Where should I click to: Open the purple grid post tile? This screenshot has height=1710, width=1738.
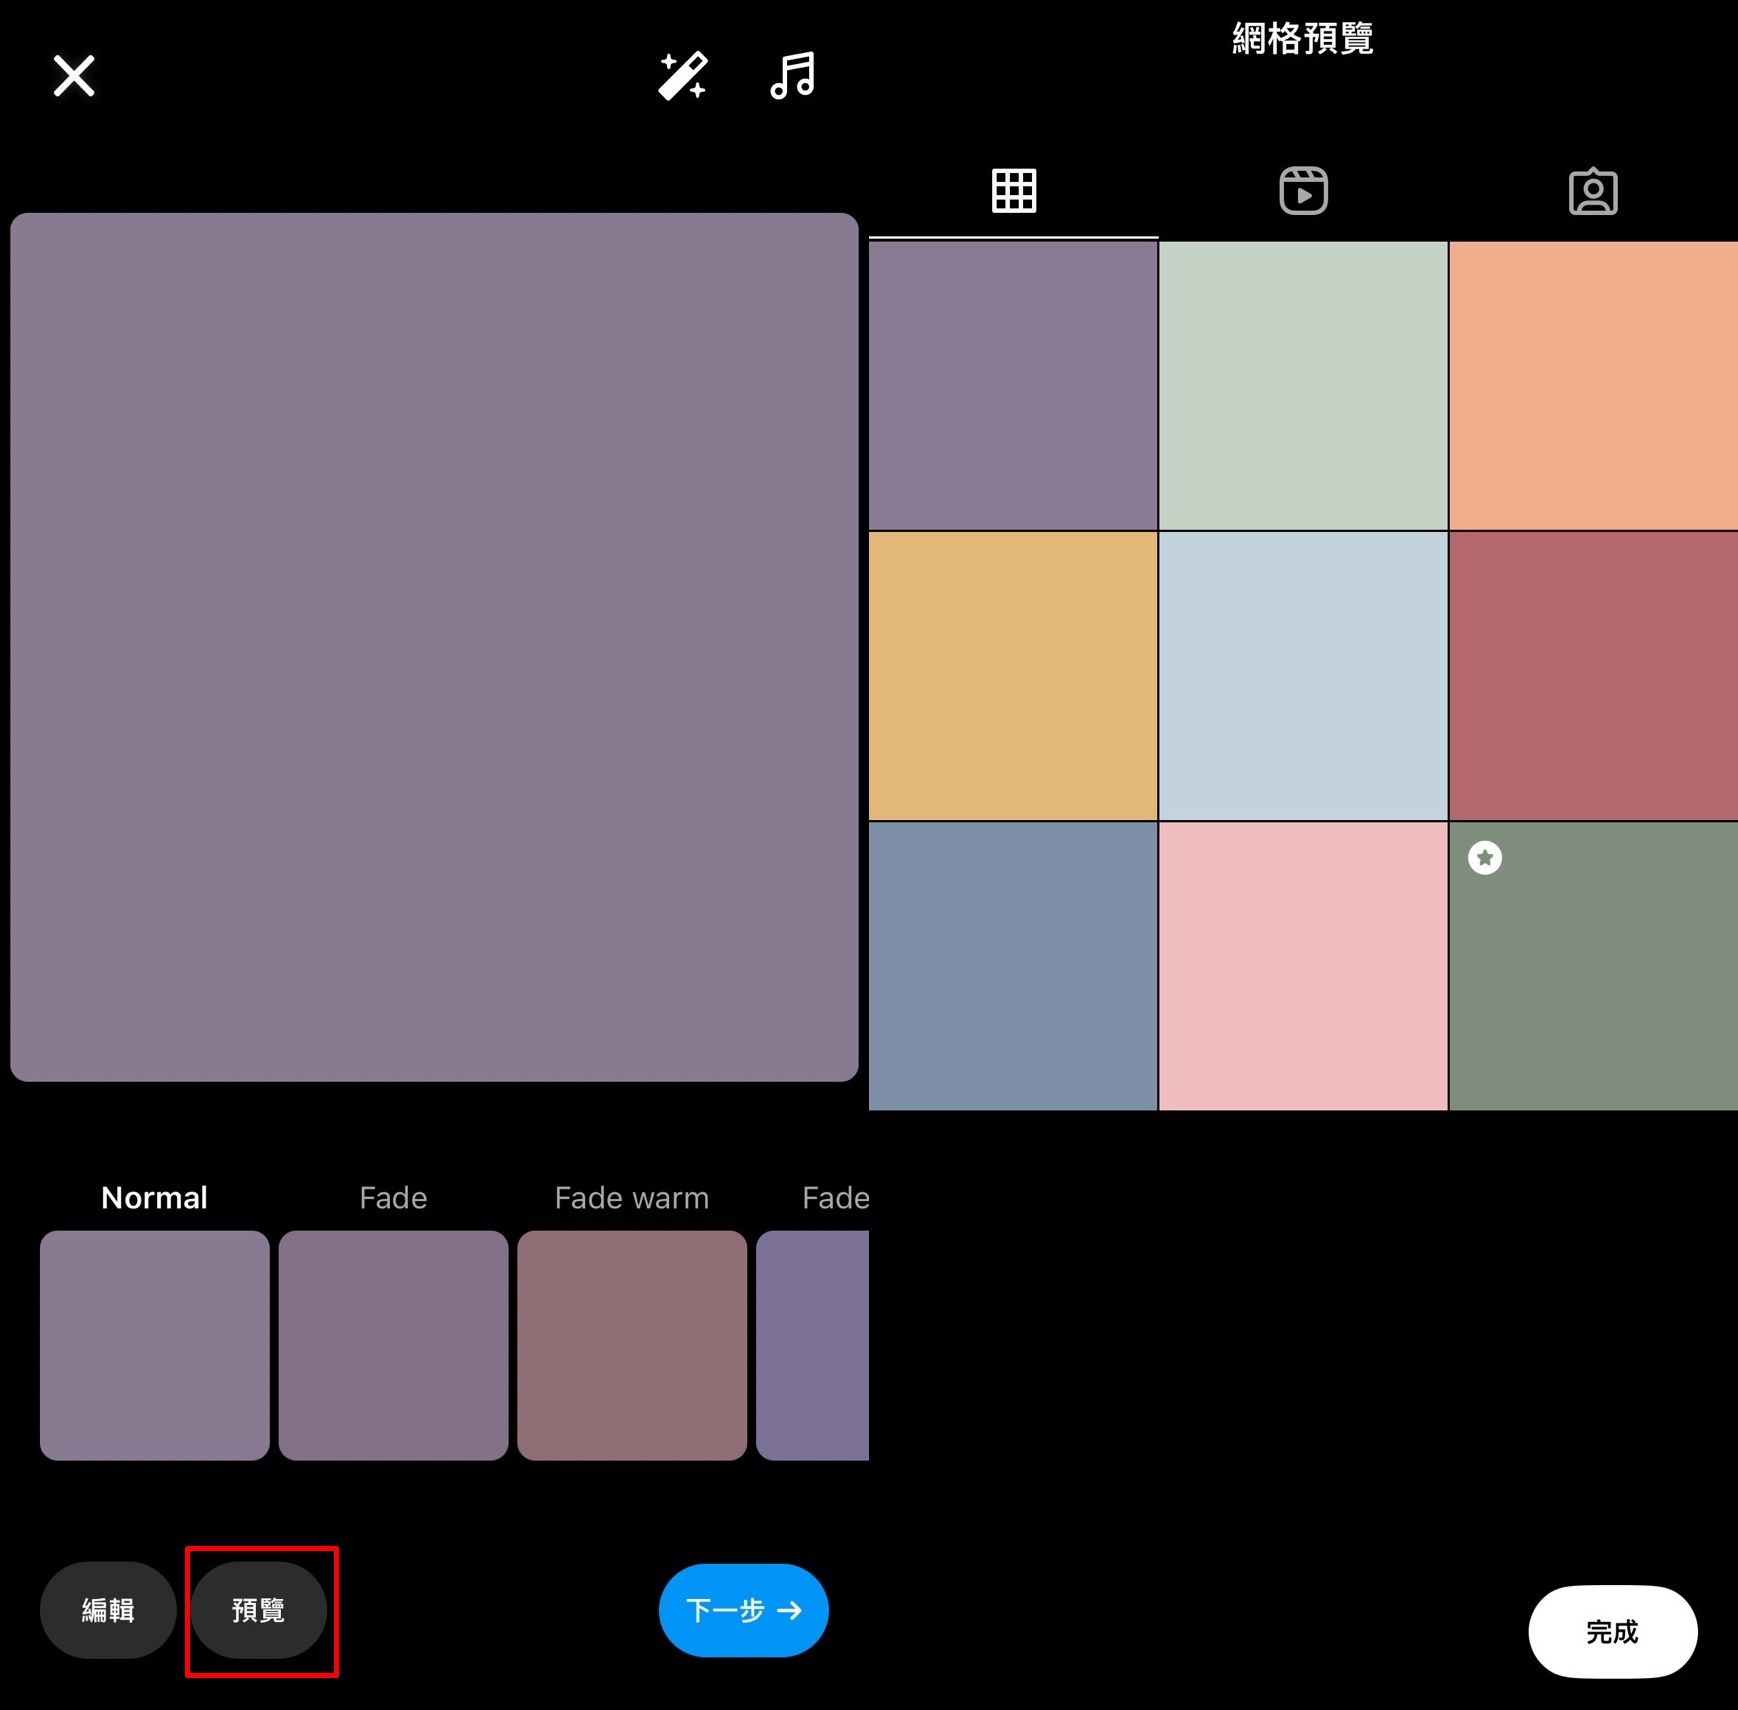tap(1013, 386)
